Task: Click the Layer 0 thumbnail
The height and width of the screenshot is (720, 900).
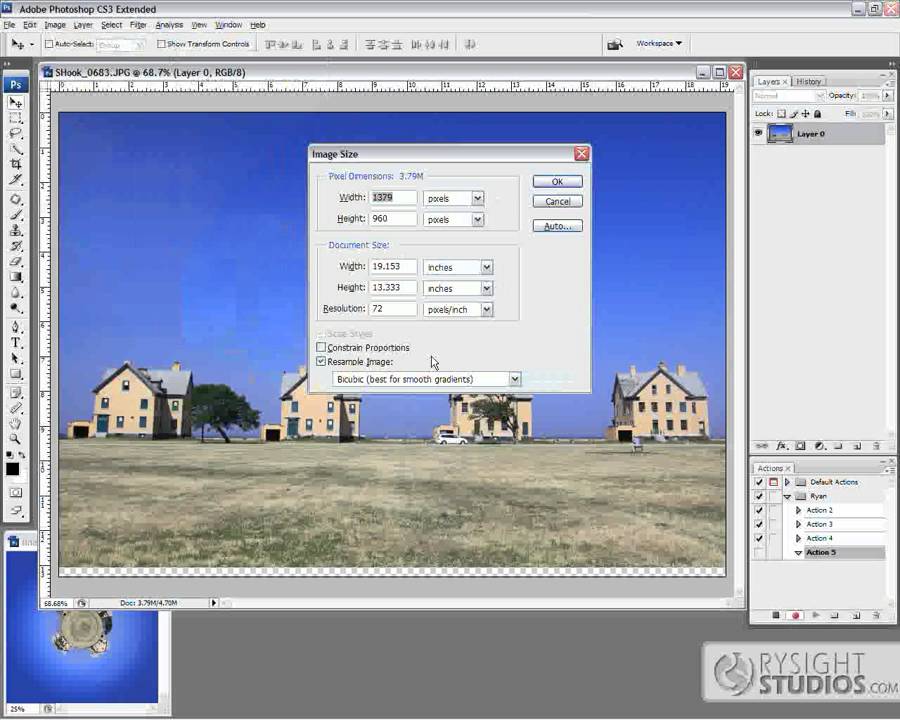Action: [x=780, y=133]
